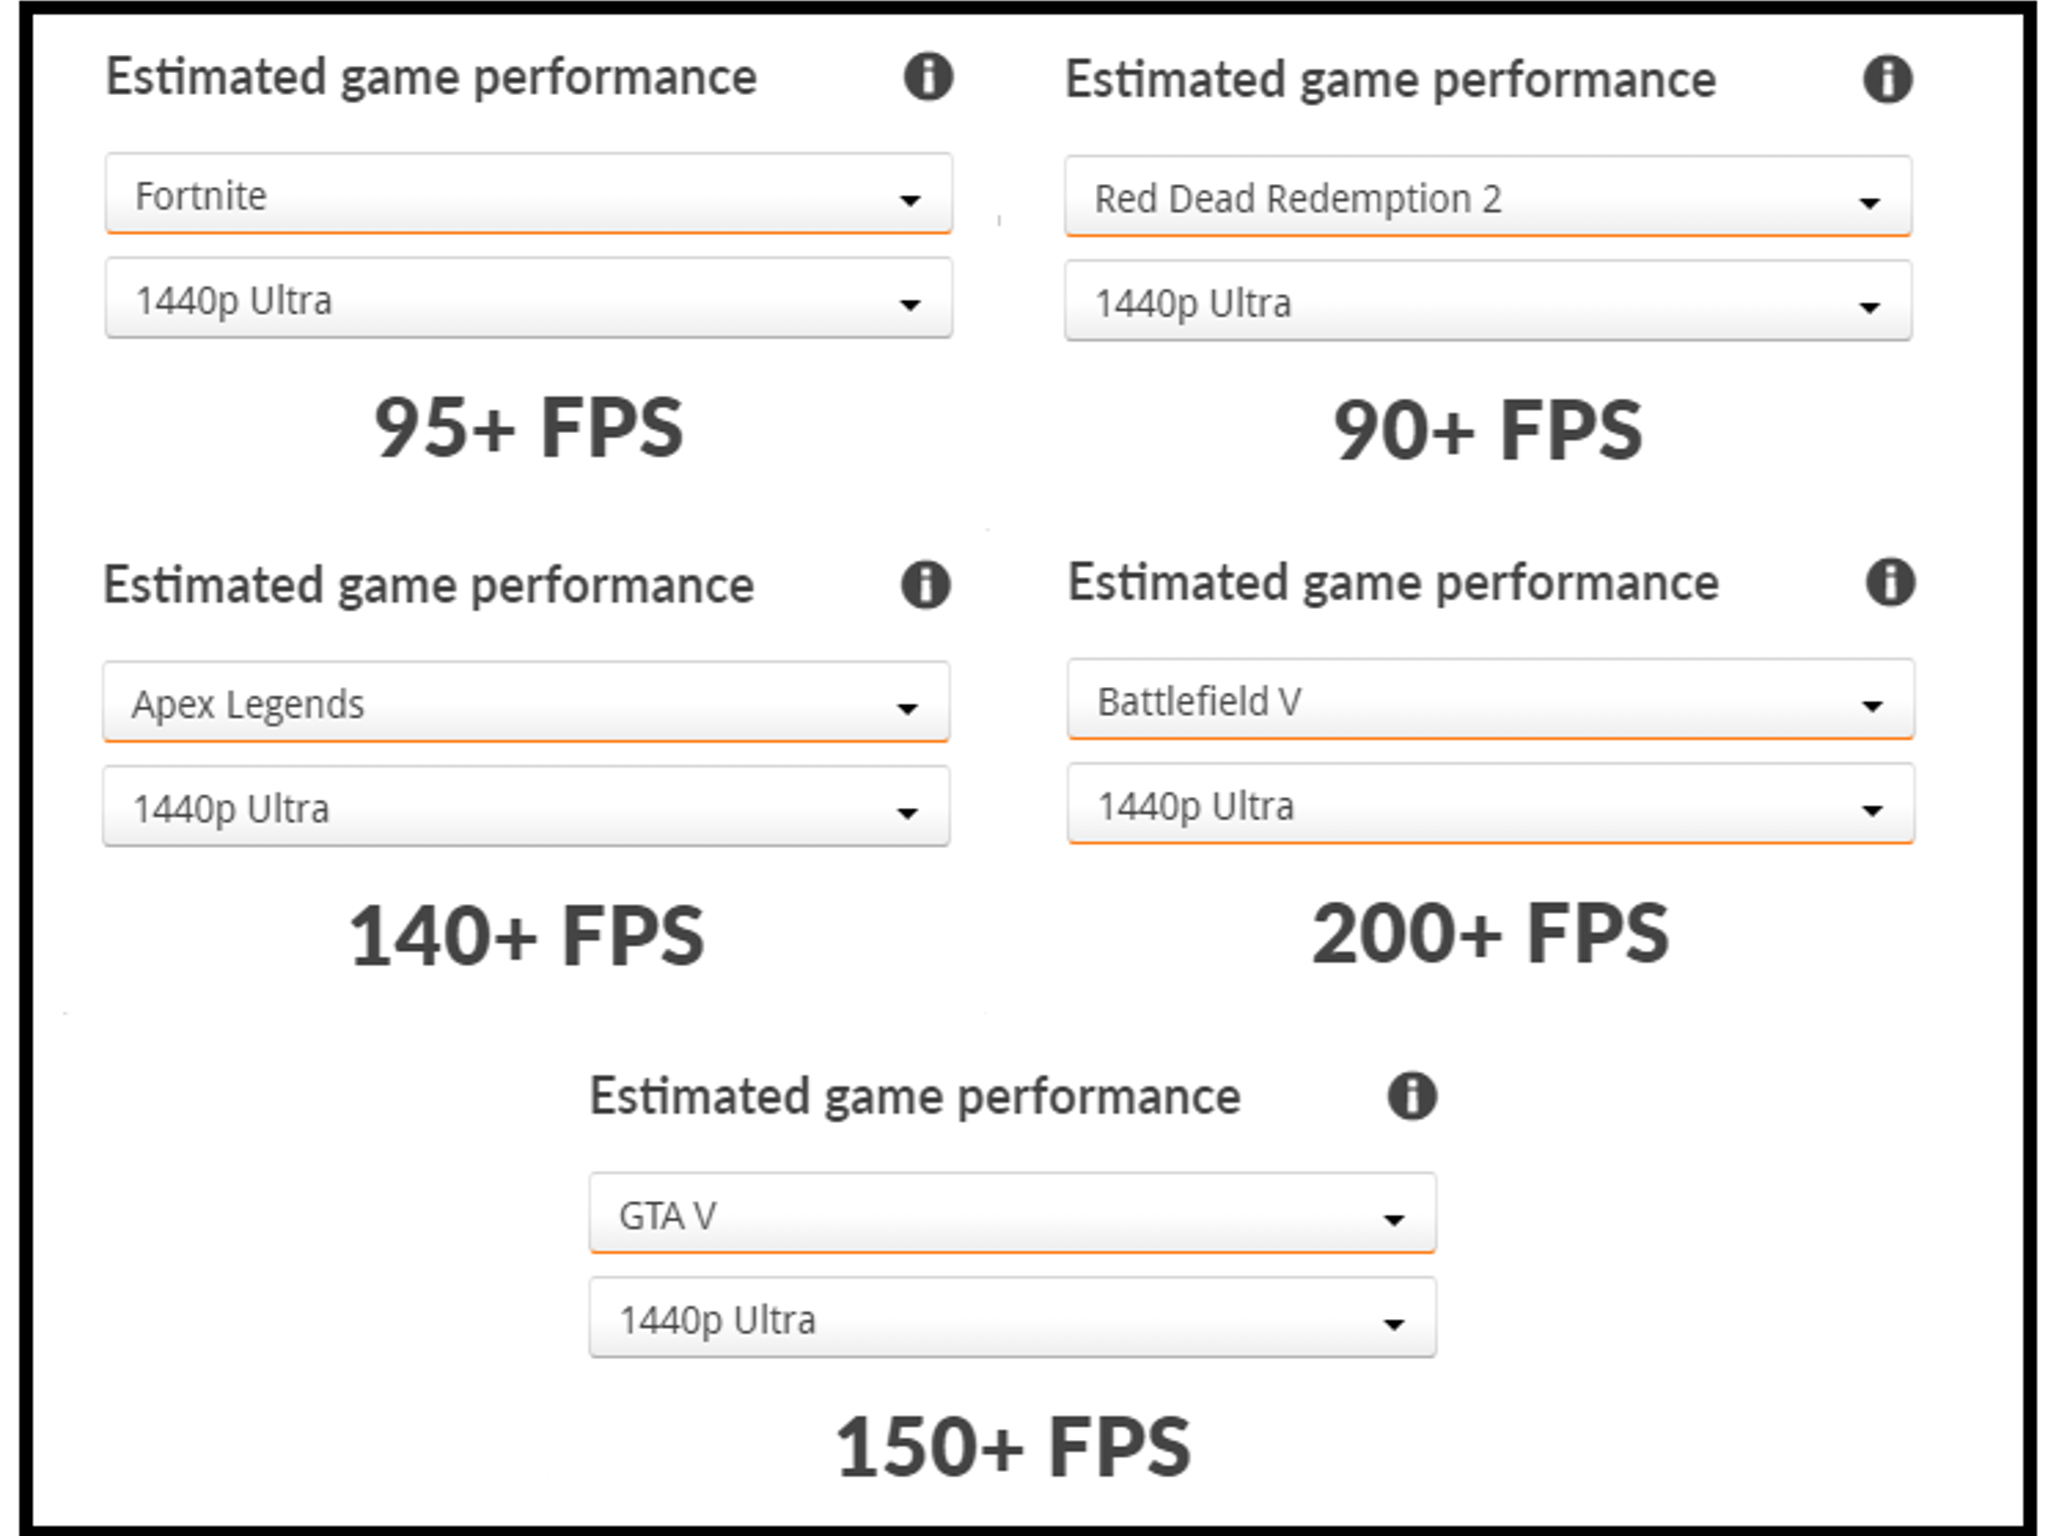The height and width of the screenshot is (1536, 2048).
Task: Expand the Battlefield V game dropdown
Action: (1490, 700)
